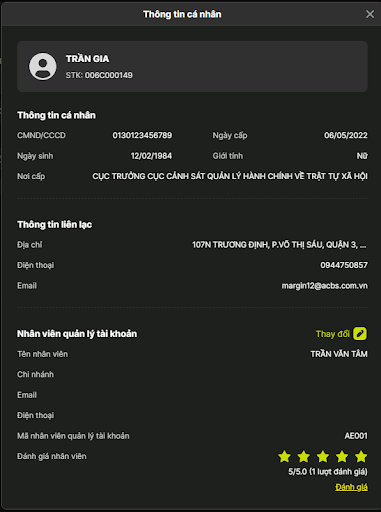Open the Đánh giá link
The image size is (381, 512).
[x=351, y=487]
